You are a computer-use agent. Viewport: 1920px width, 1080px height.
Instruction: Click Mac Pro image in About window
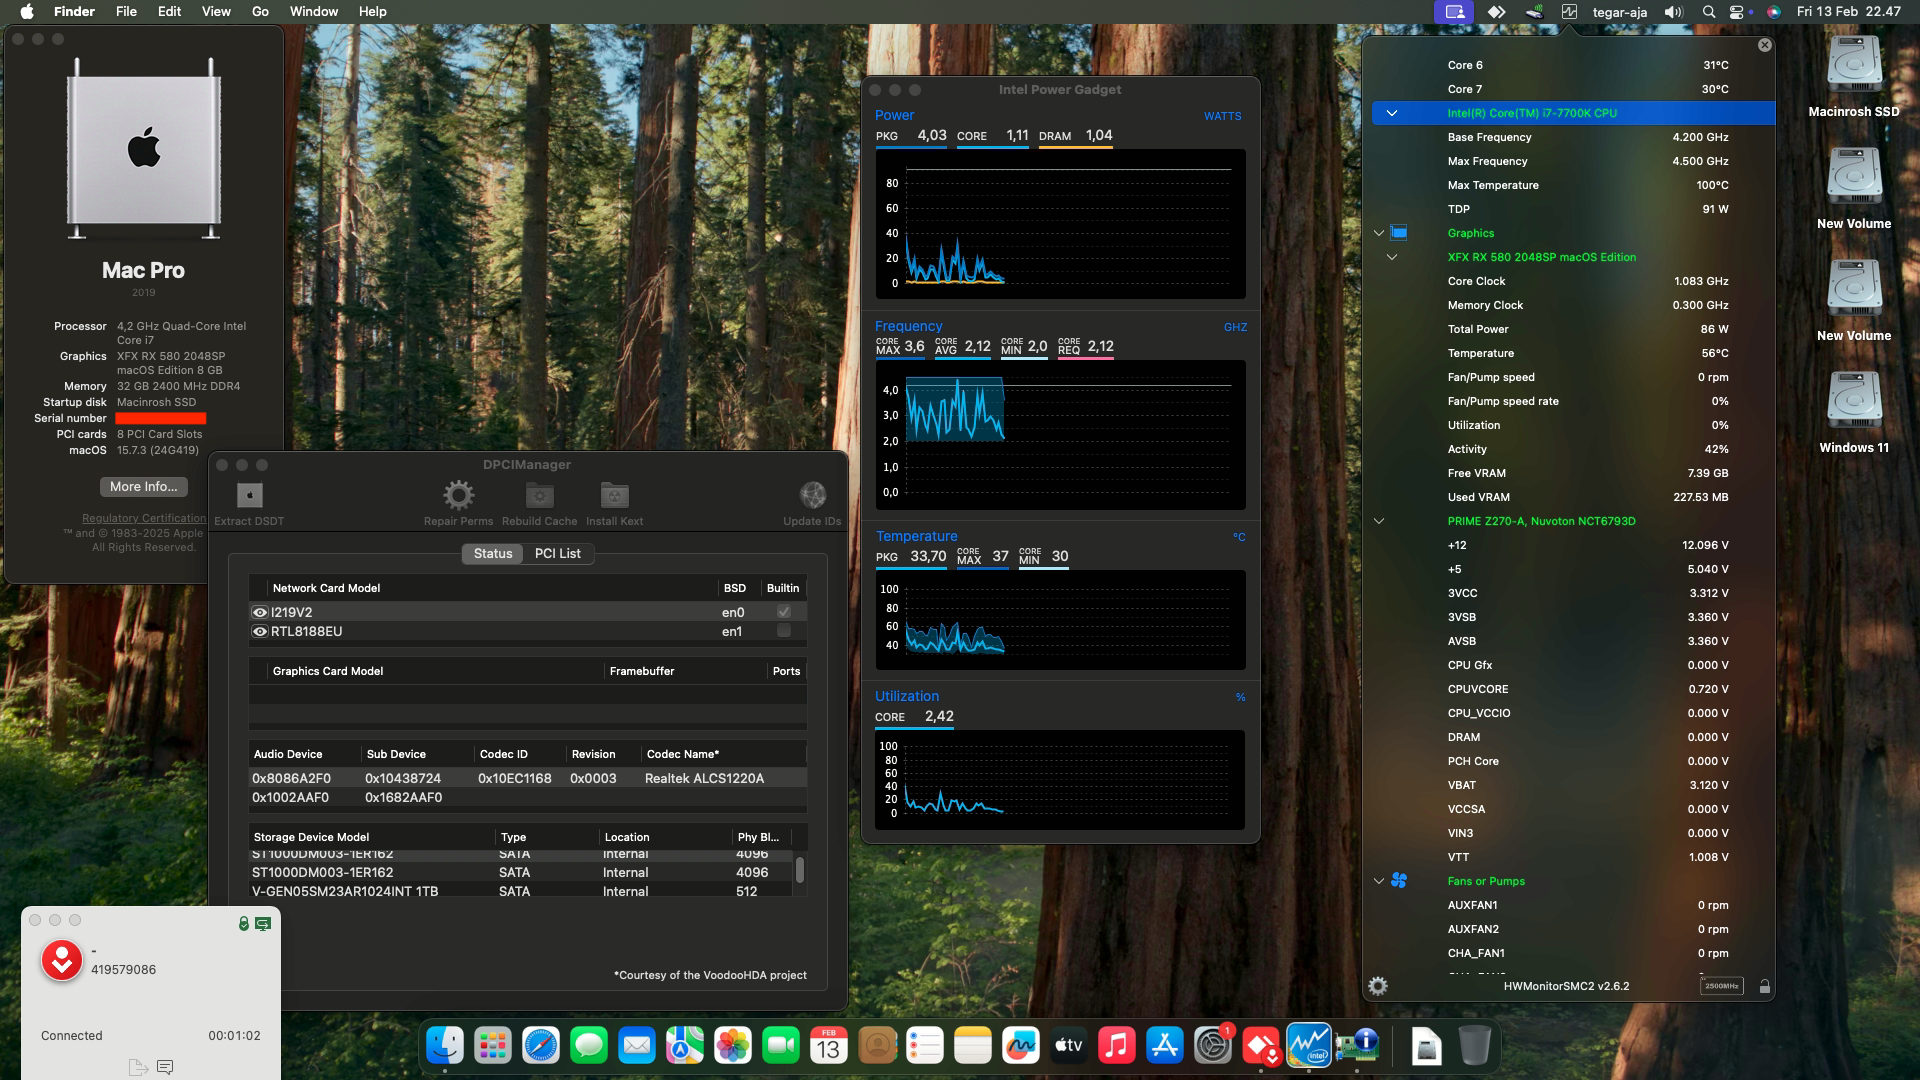[x=144, y=148]
